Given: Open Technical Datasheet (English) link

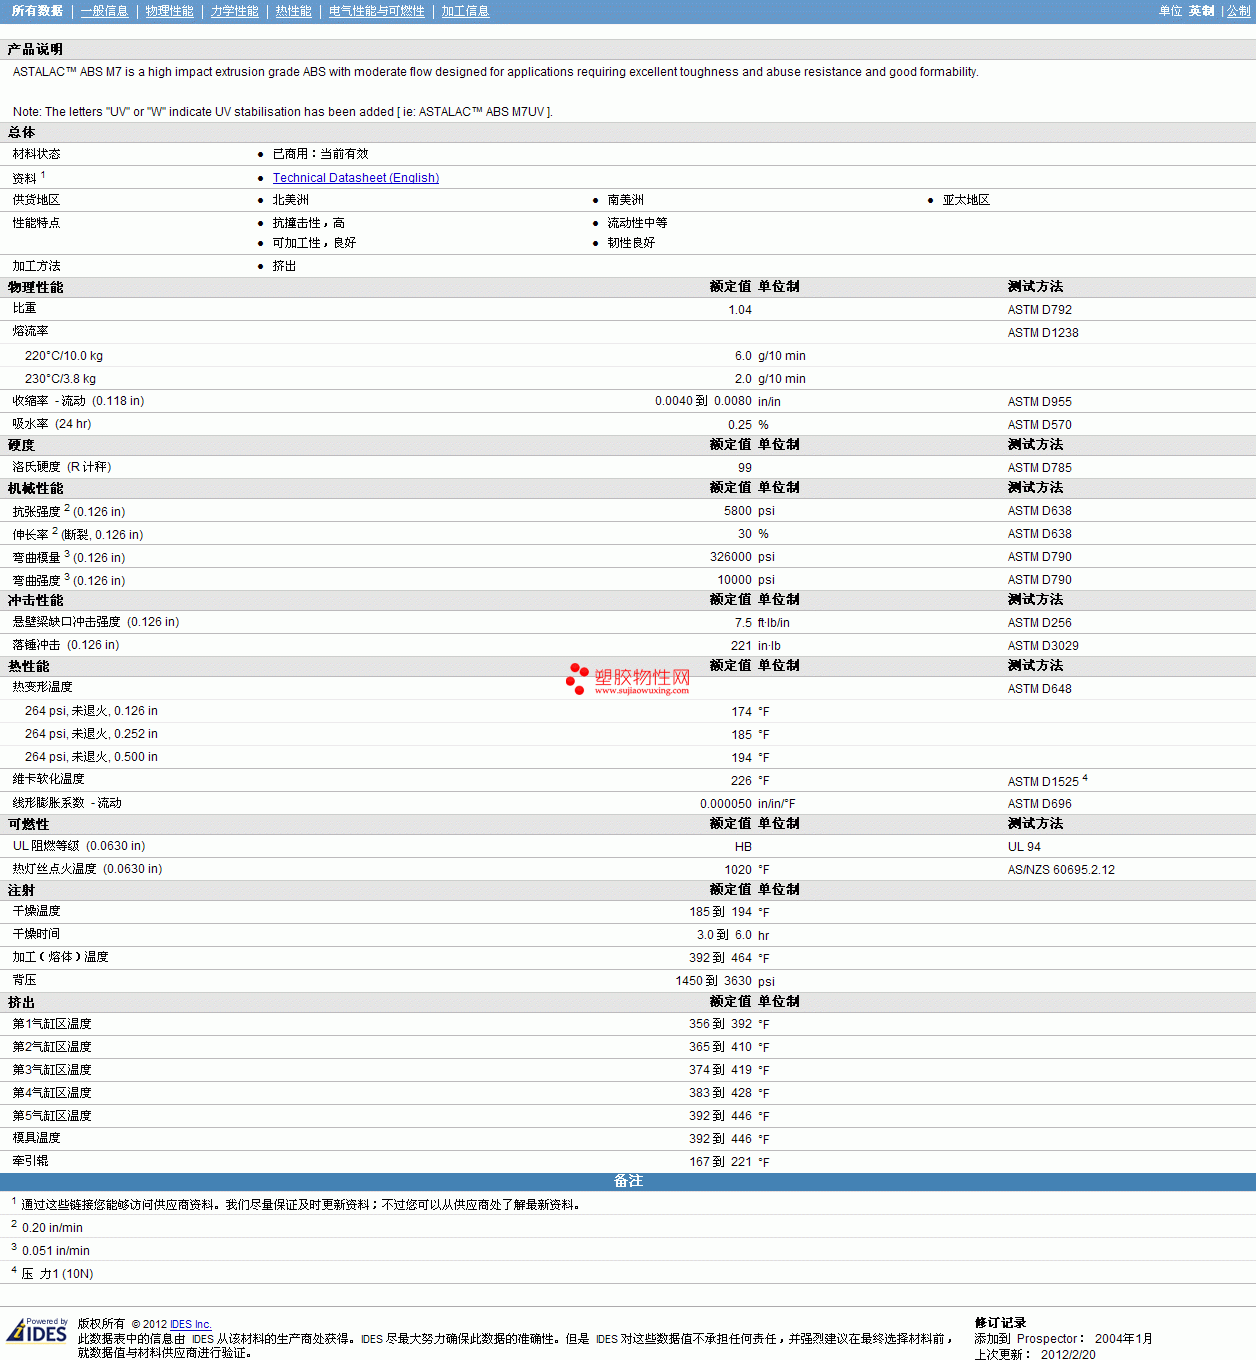Looking at the screenshot, I should coord(356,178).
